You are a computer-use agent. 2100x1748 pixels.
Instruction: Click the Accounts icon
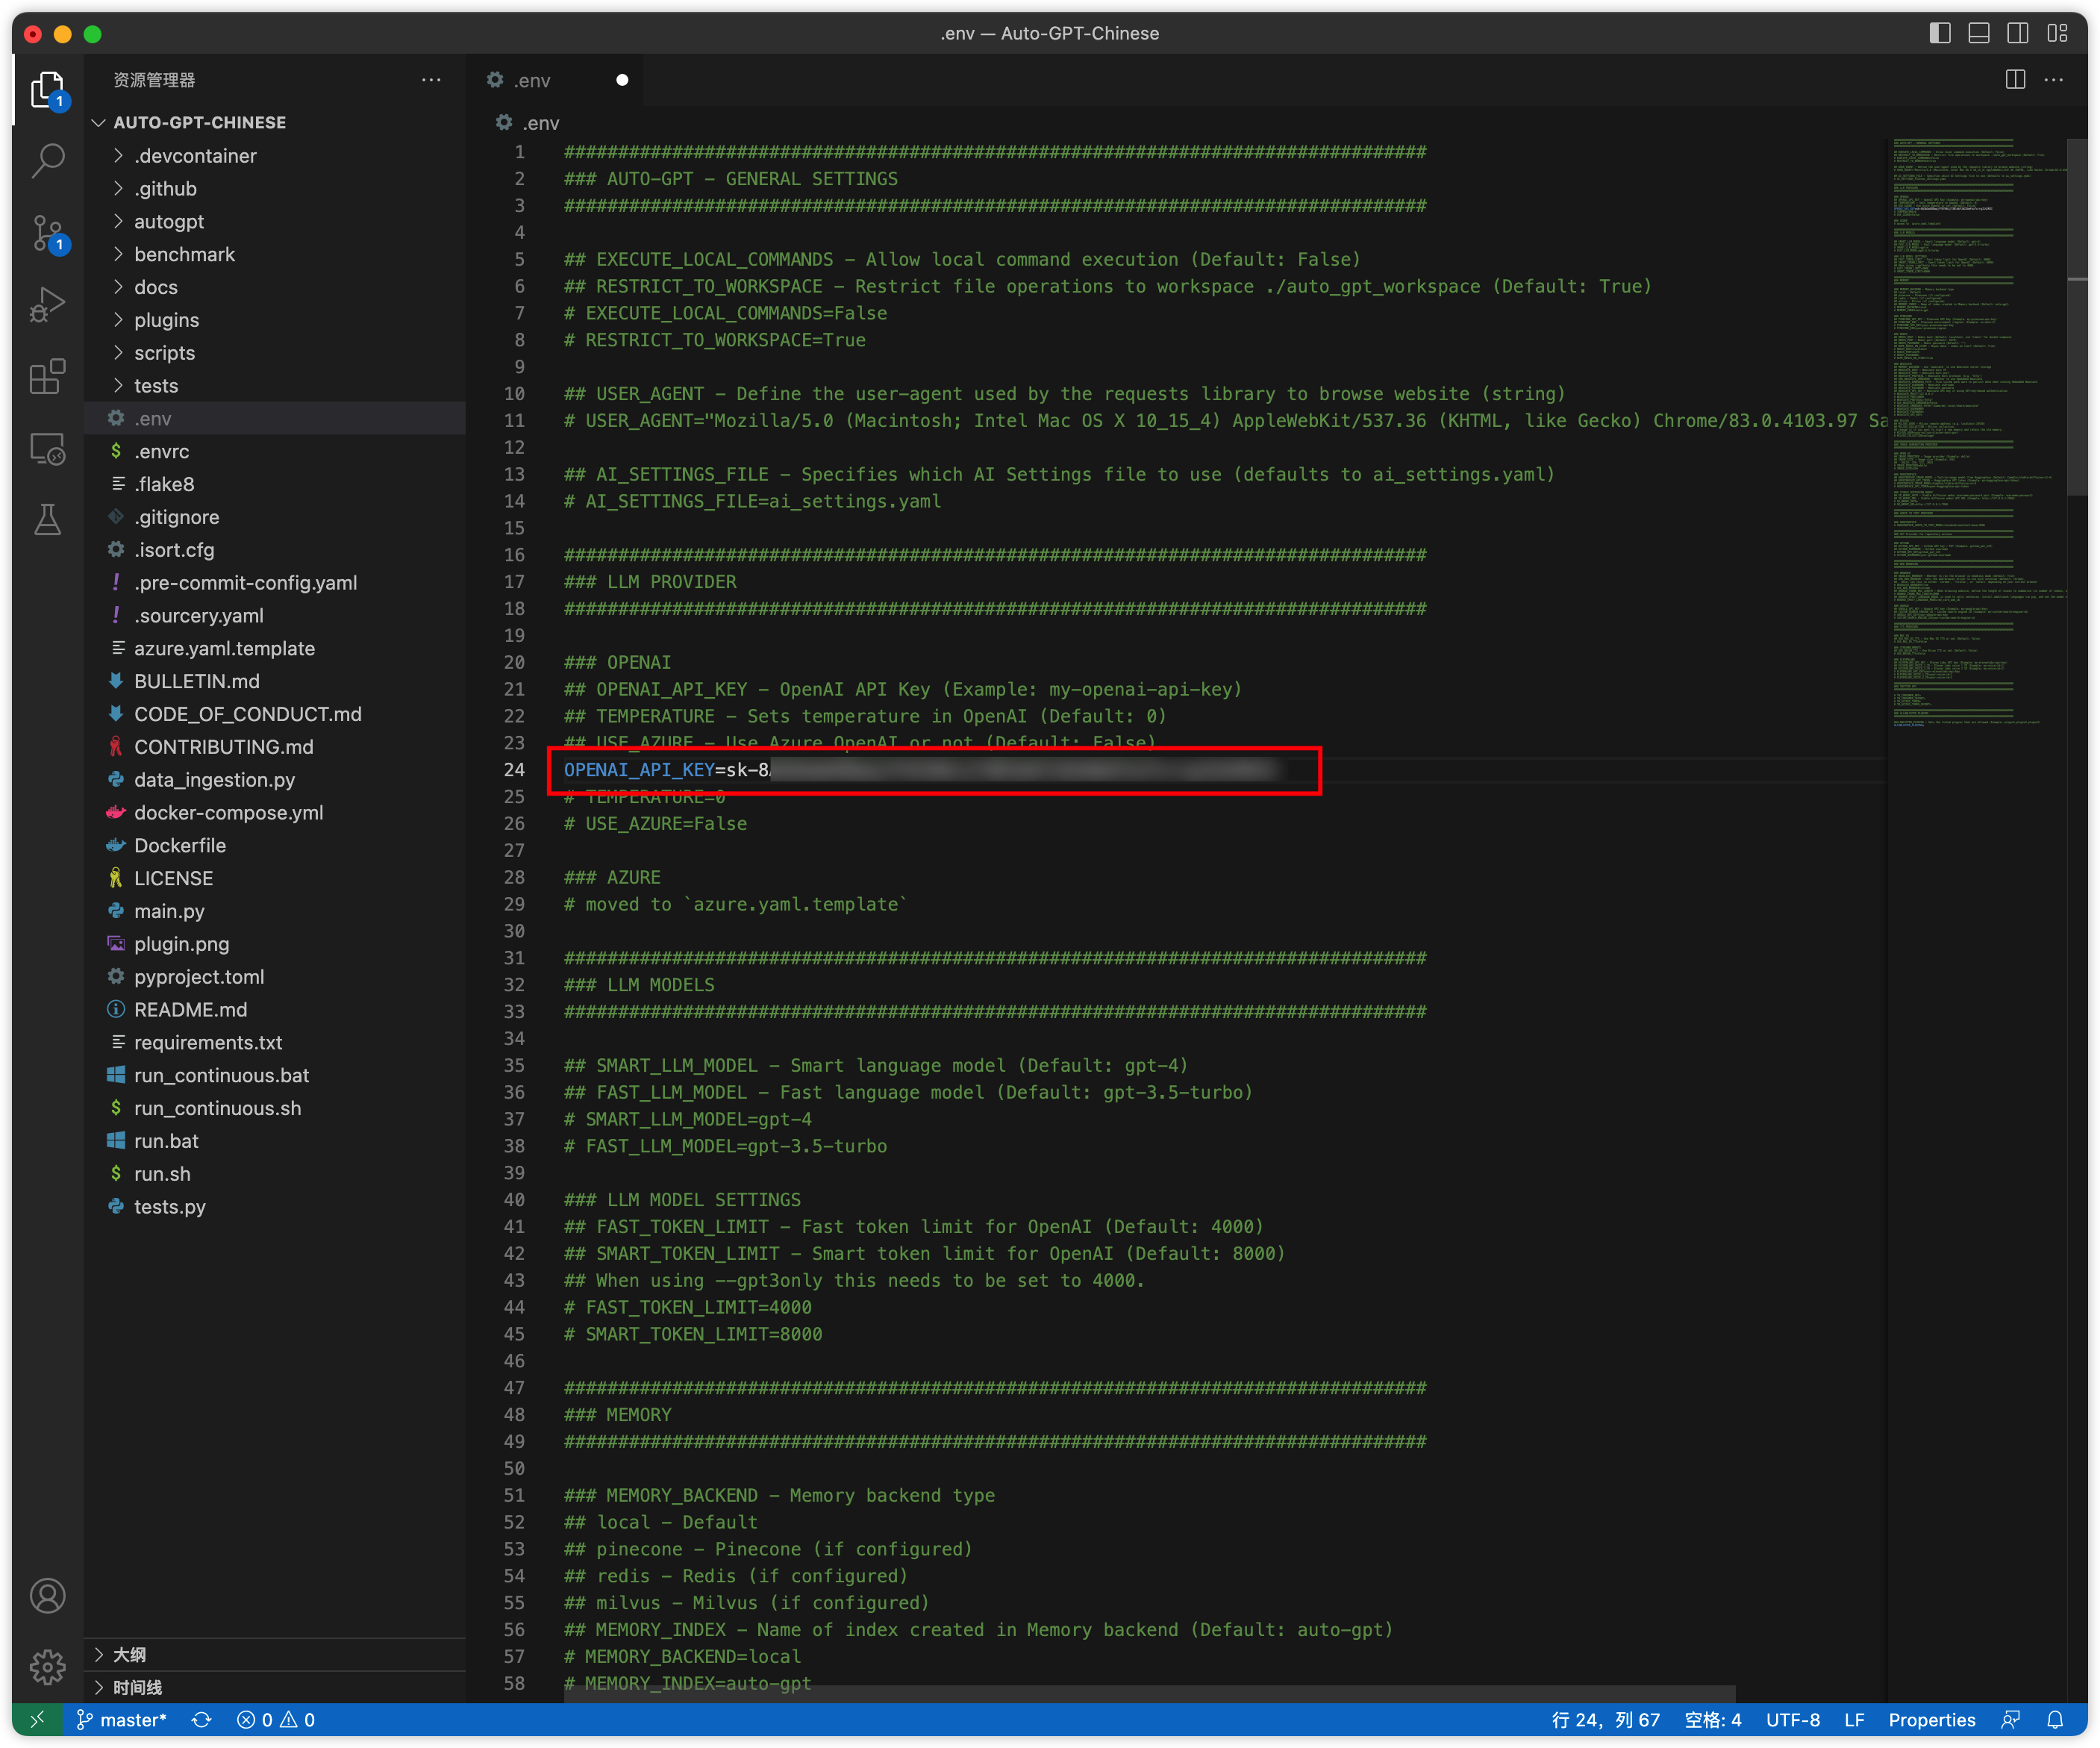pyautogui.click(x=47, y=1595)
